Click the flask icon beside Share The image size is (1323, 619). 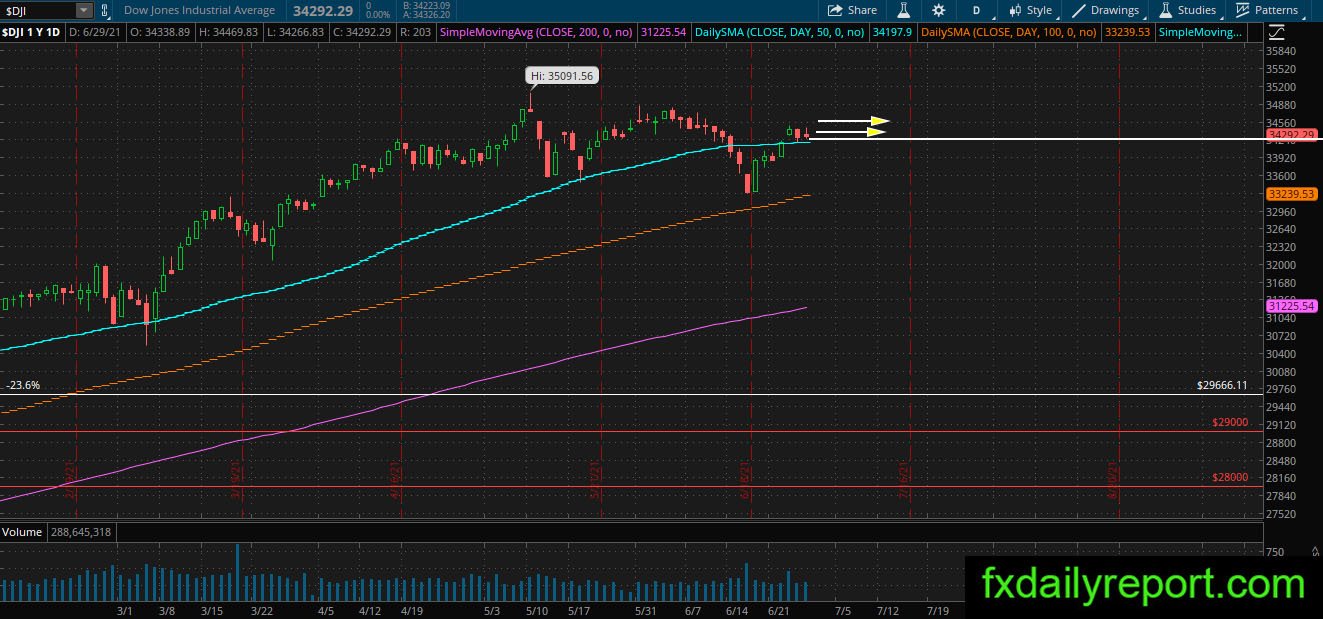coord(903,10)
